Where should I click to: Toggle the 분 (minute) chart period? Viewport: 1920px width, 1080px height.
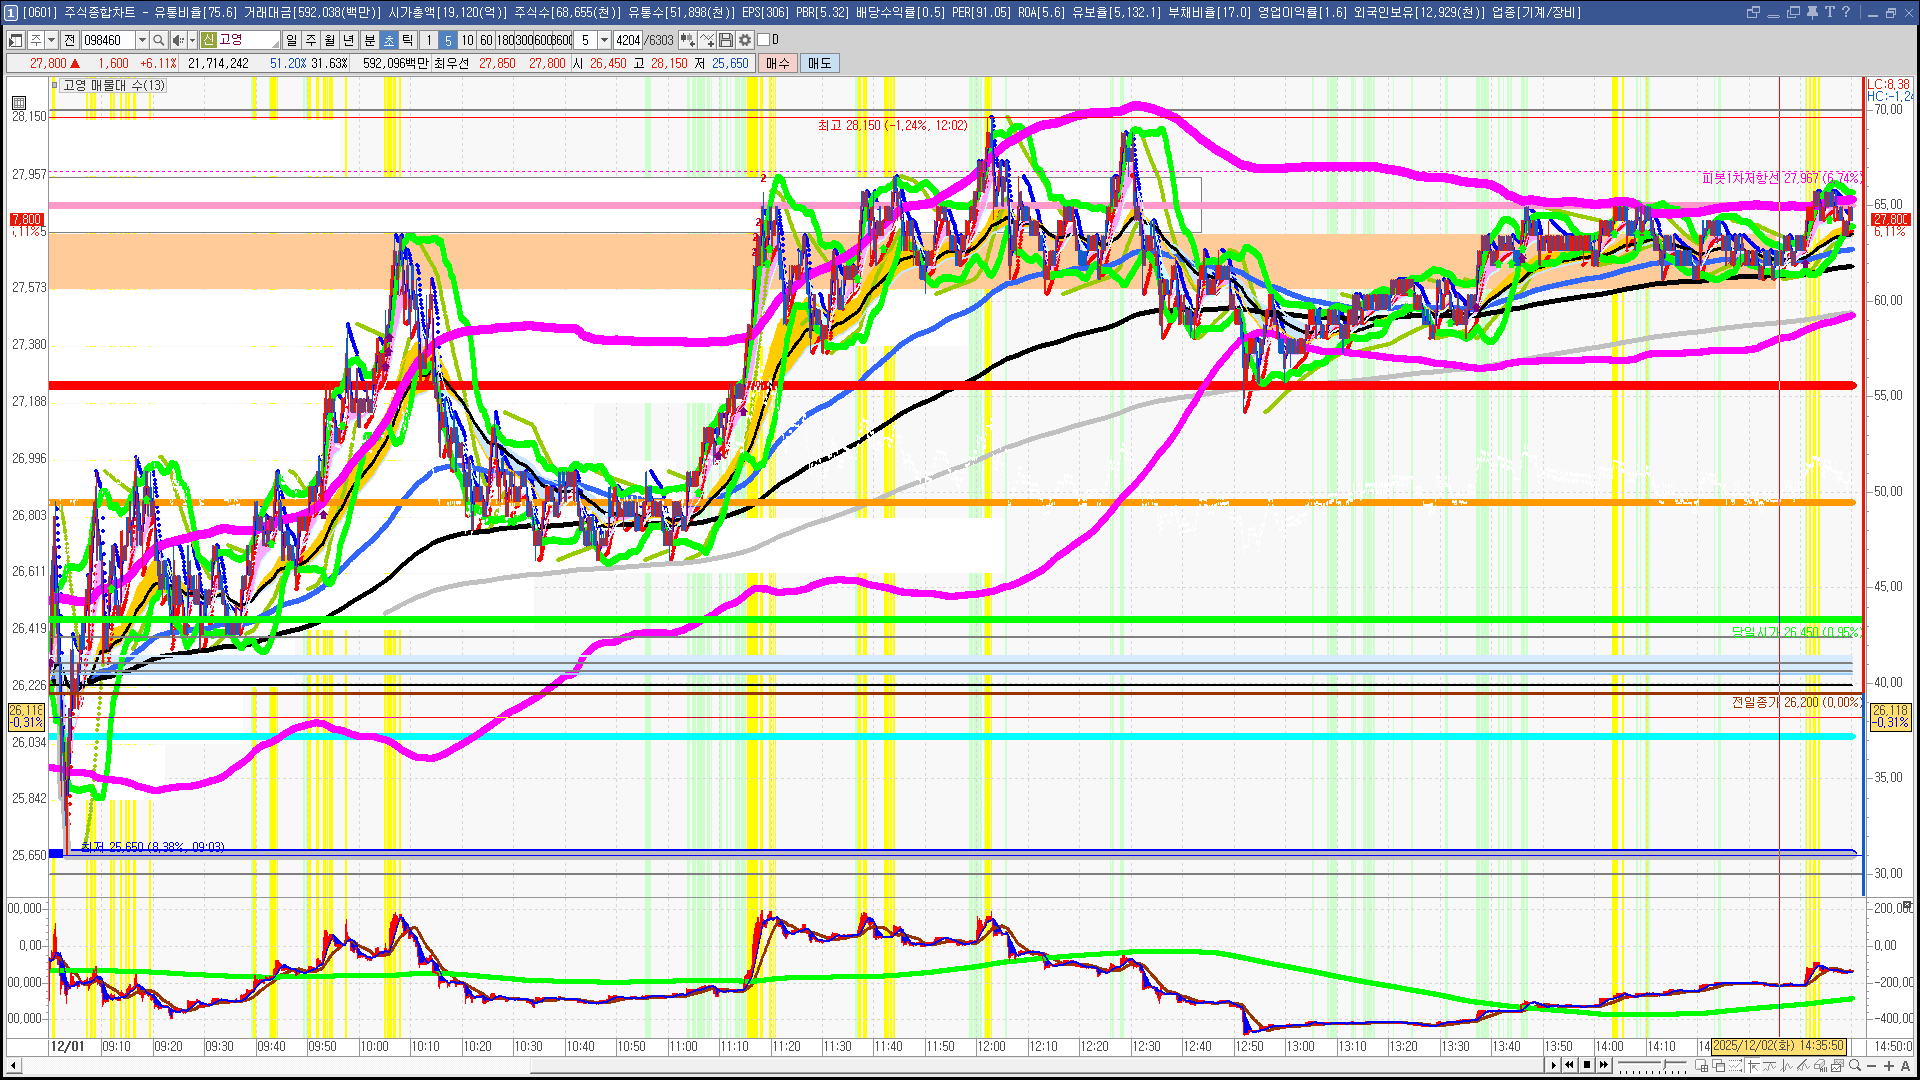click(x=369, y=40)
